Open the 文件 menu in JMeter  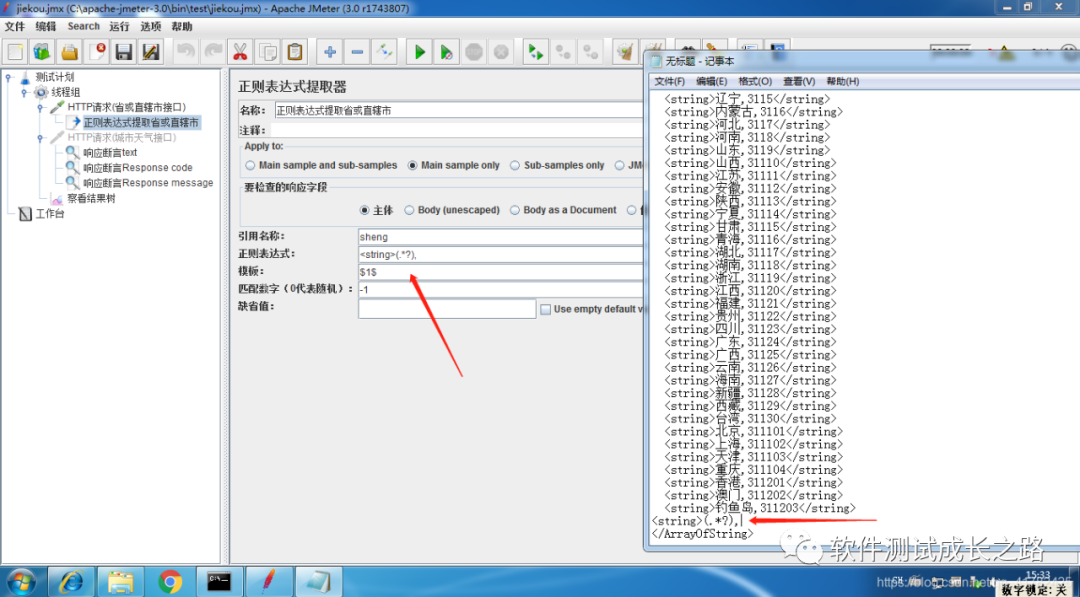pyautogui.click(x=14, y=27)
